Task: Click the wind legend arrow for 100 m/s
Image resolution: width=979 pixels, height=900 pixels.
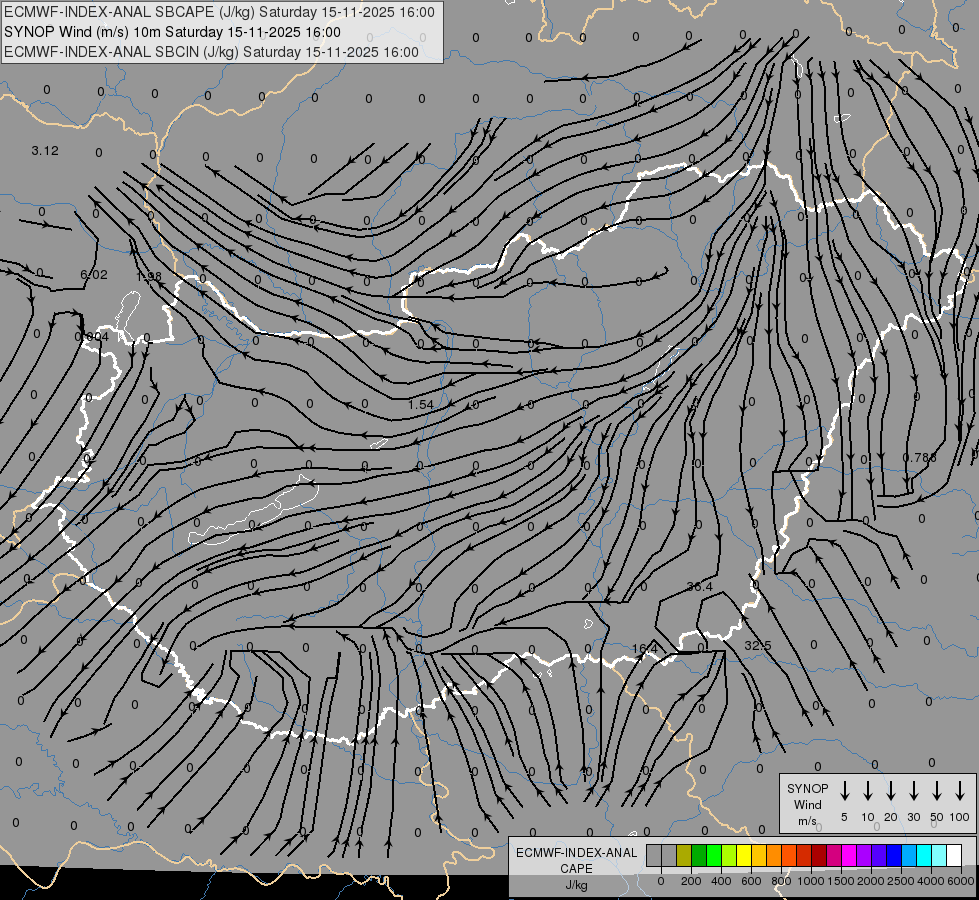Action: (x=960, y=790)
